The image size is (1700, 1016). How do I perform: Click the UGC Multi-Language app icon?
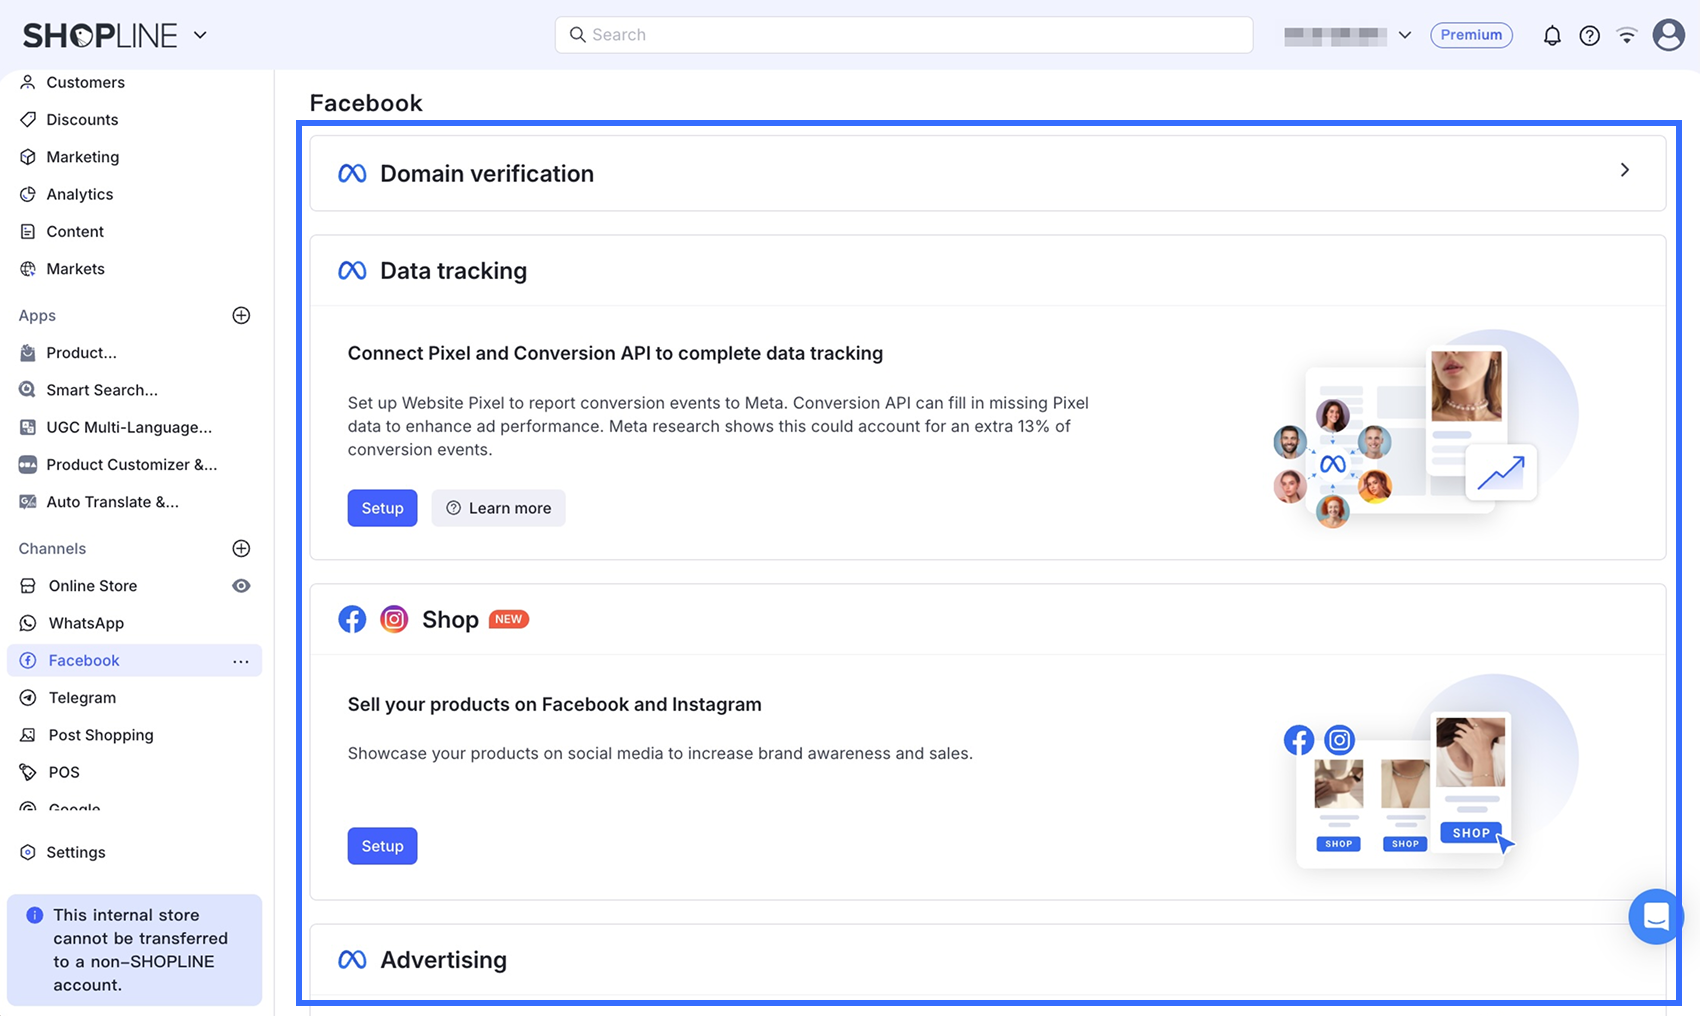(28, 427)
